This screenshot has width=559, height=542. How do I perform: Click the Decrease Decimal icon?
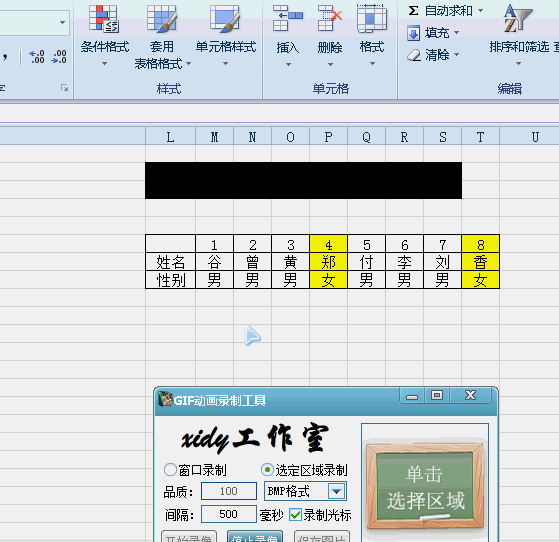point(59,57)
